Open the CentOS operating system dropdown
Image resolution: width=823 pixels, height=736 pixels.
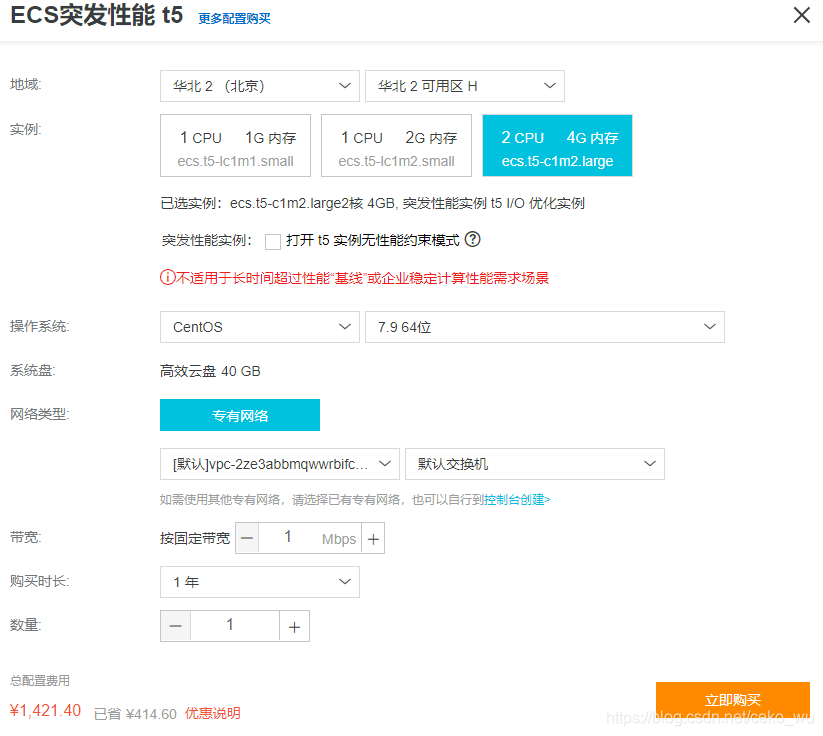click(x=260, y=327)
